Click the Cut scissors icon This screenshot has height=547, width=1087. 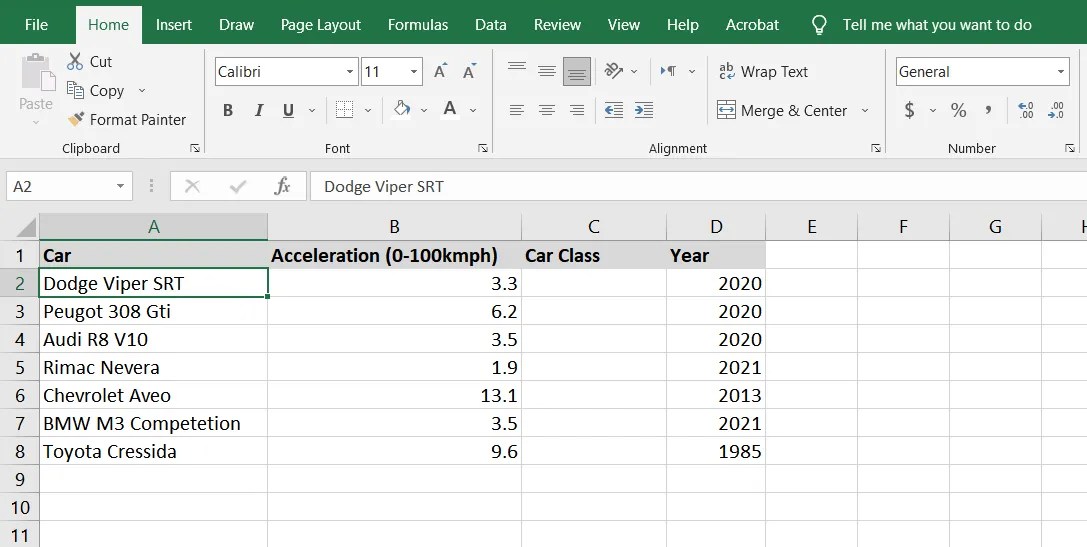[x=75, y=61]
